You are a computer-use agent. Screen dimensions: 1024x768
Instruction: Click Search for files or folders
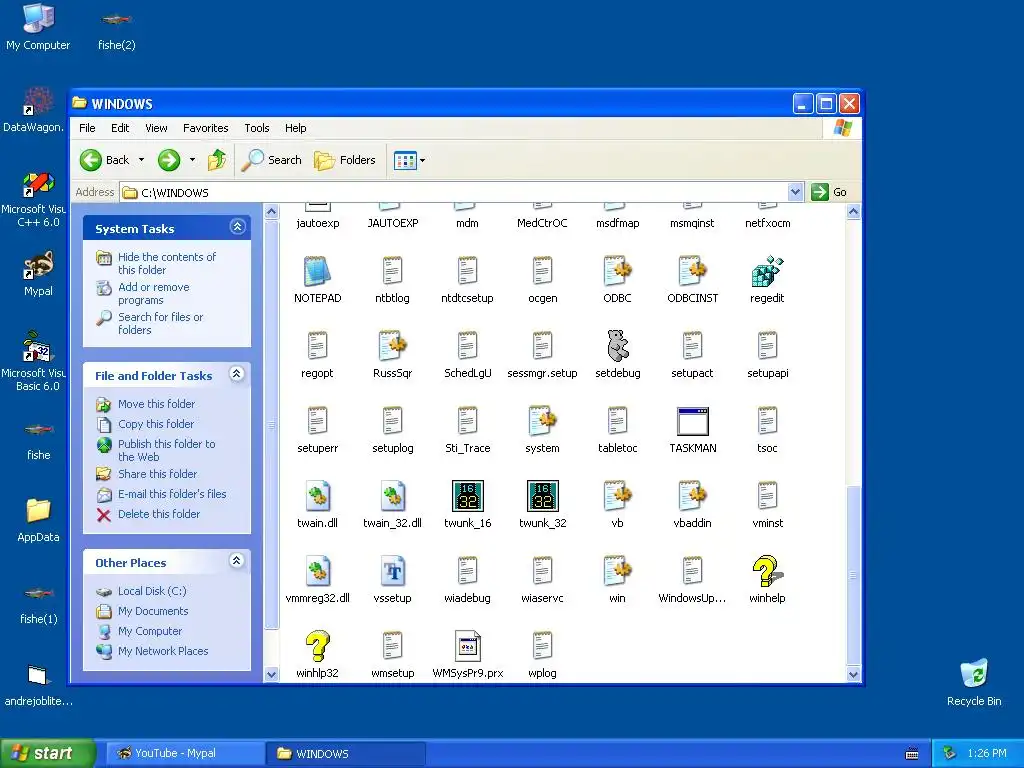pos(161,323)
